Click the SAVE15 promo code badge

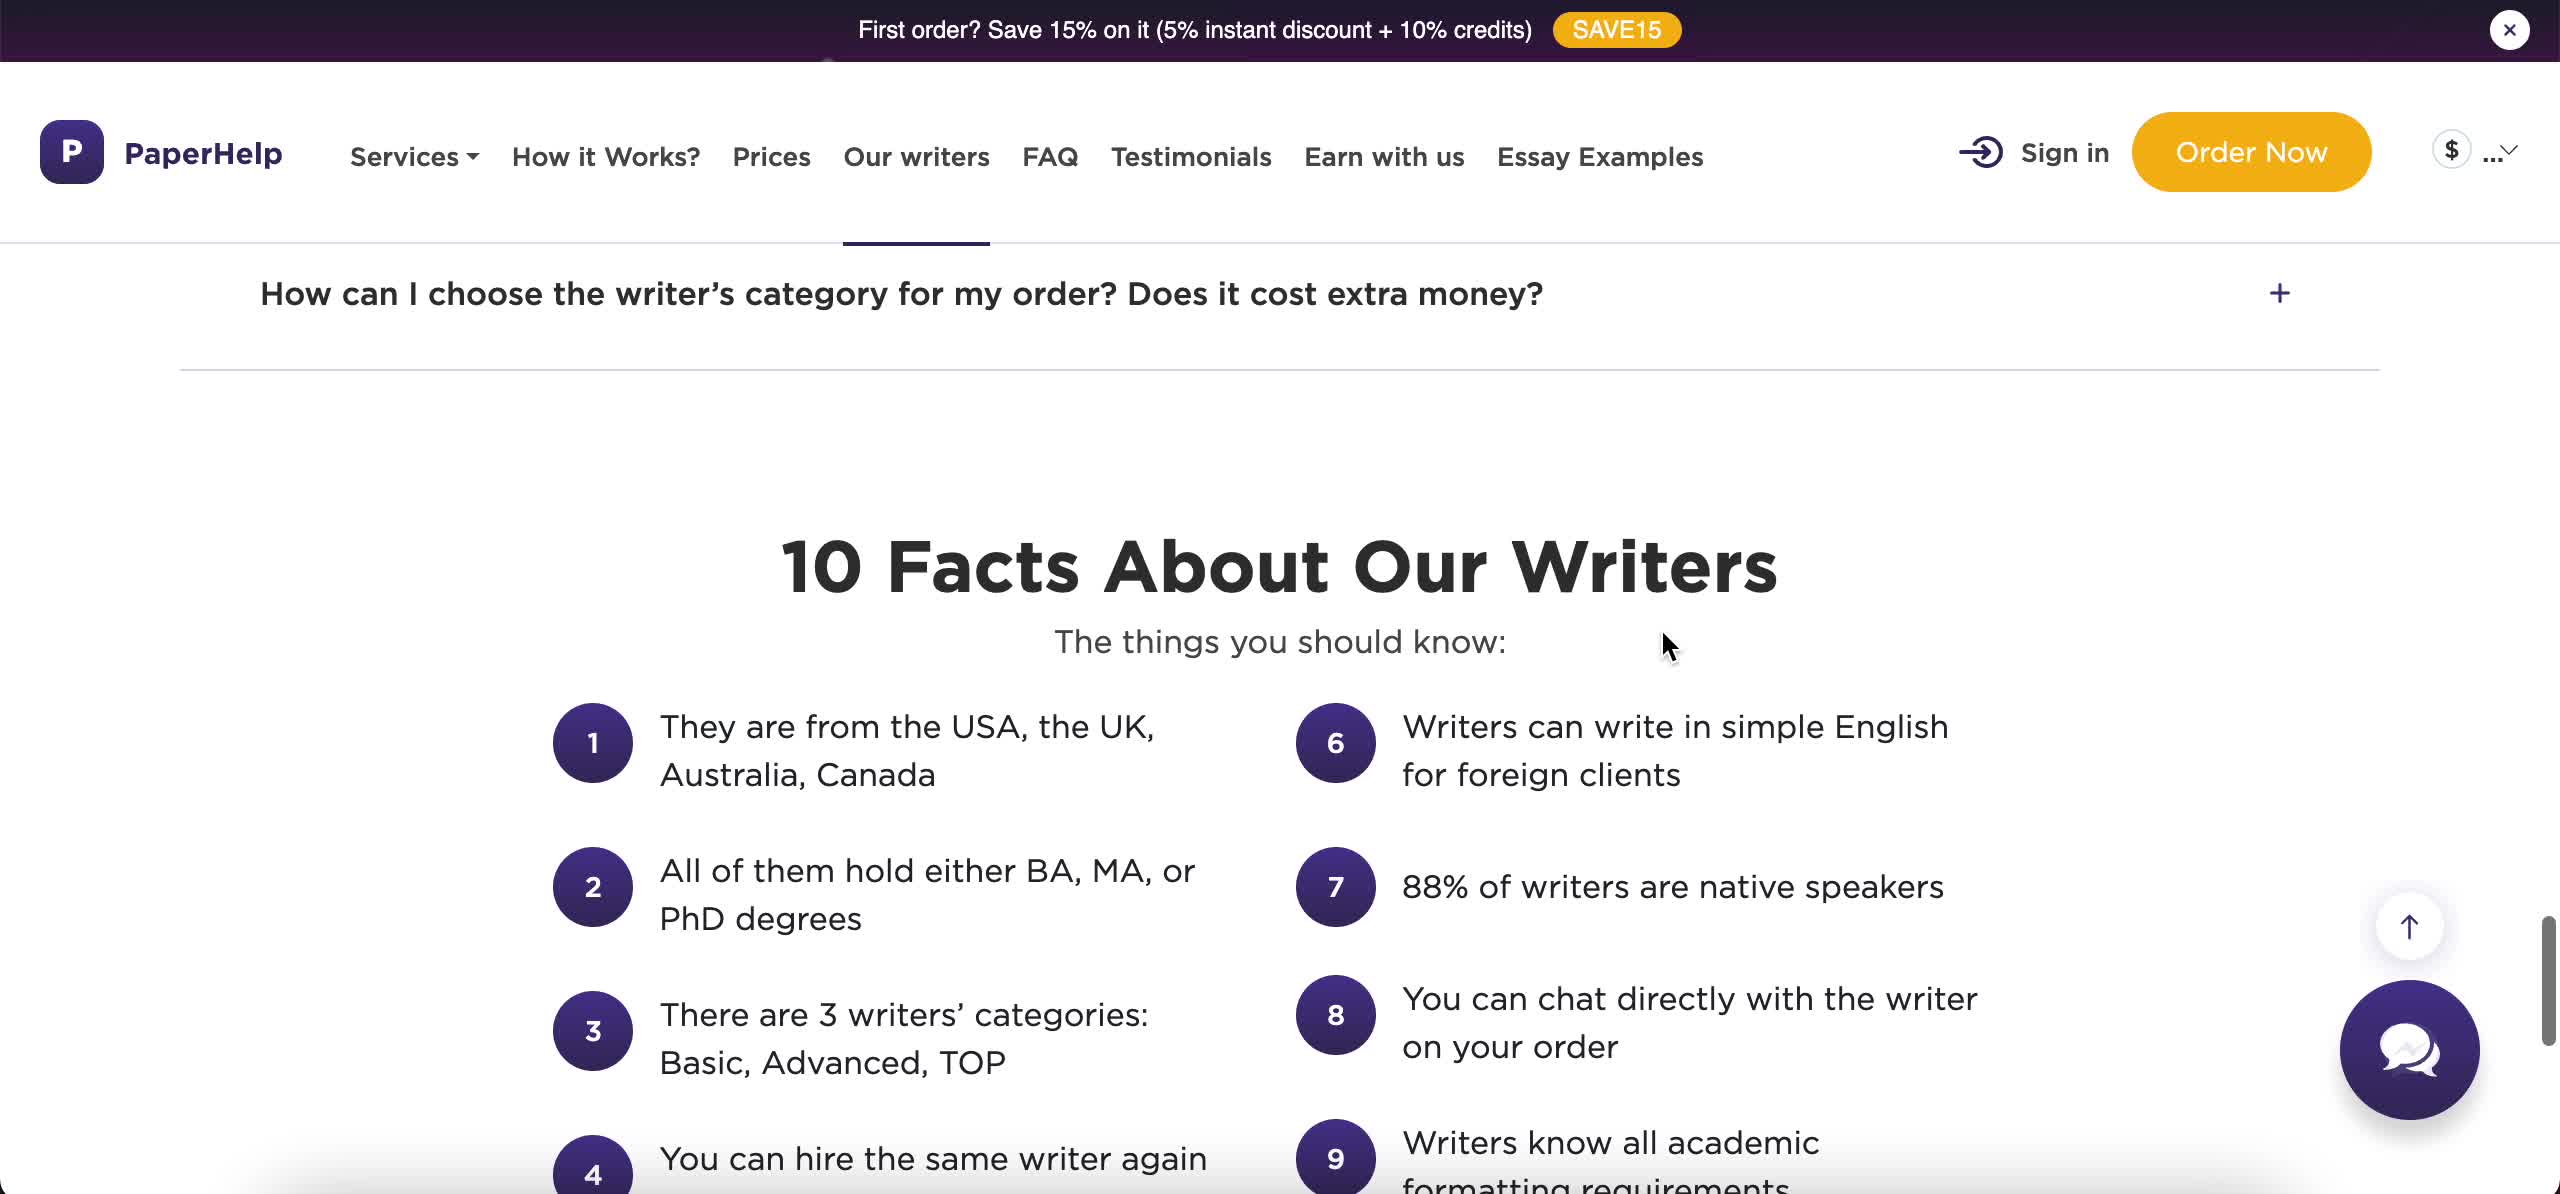click(x=1616, y=30)
